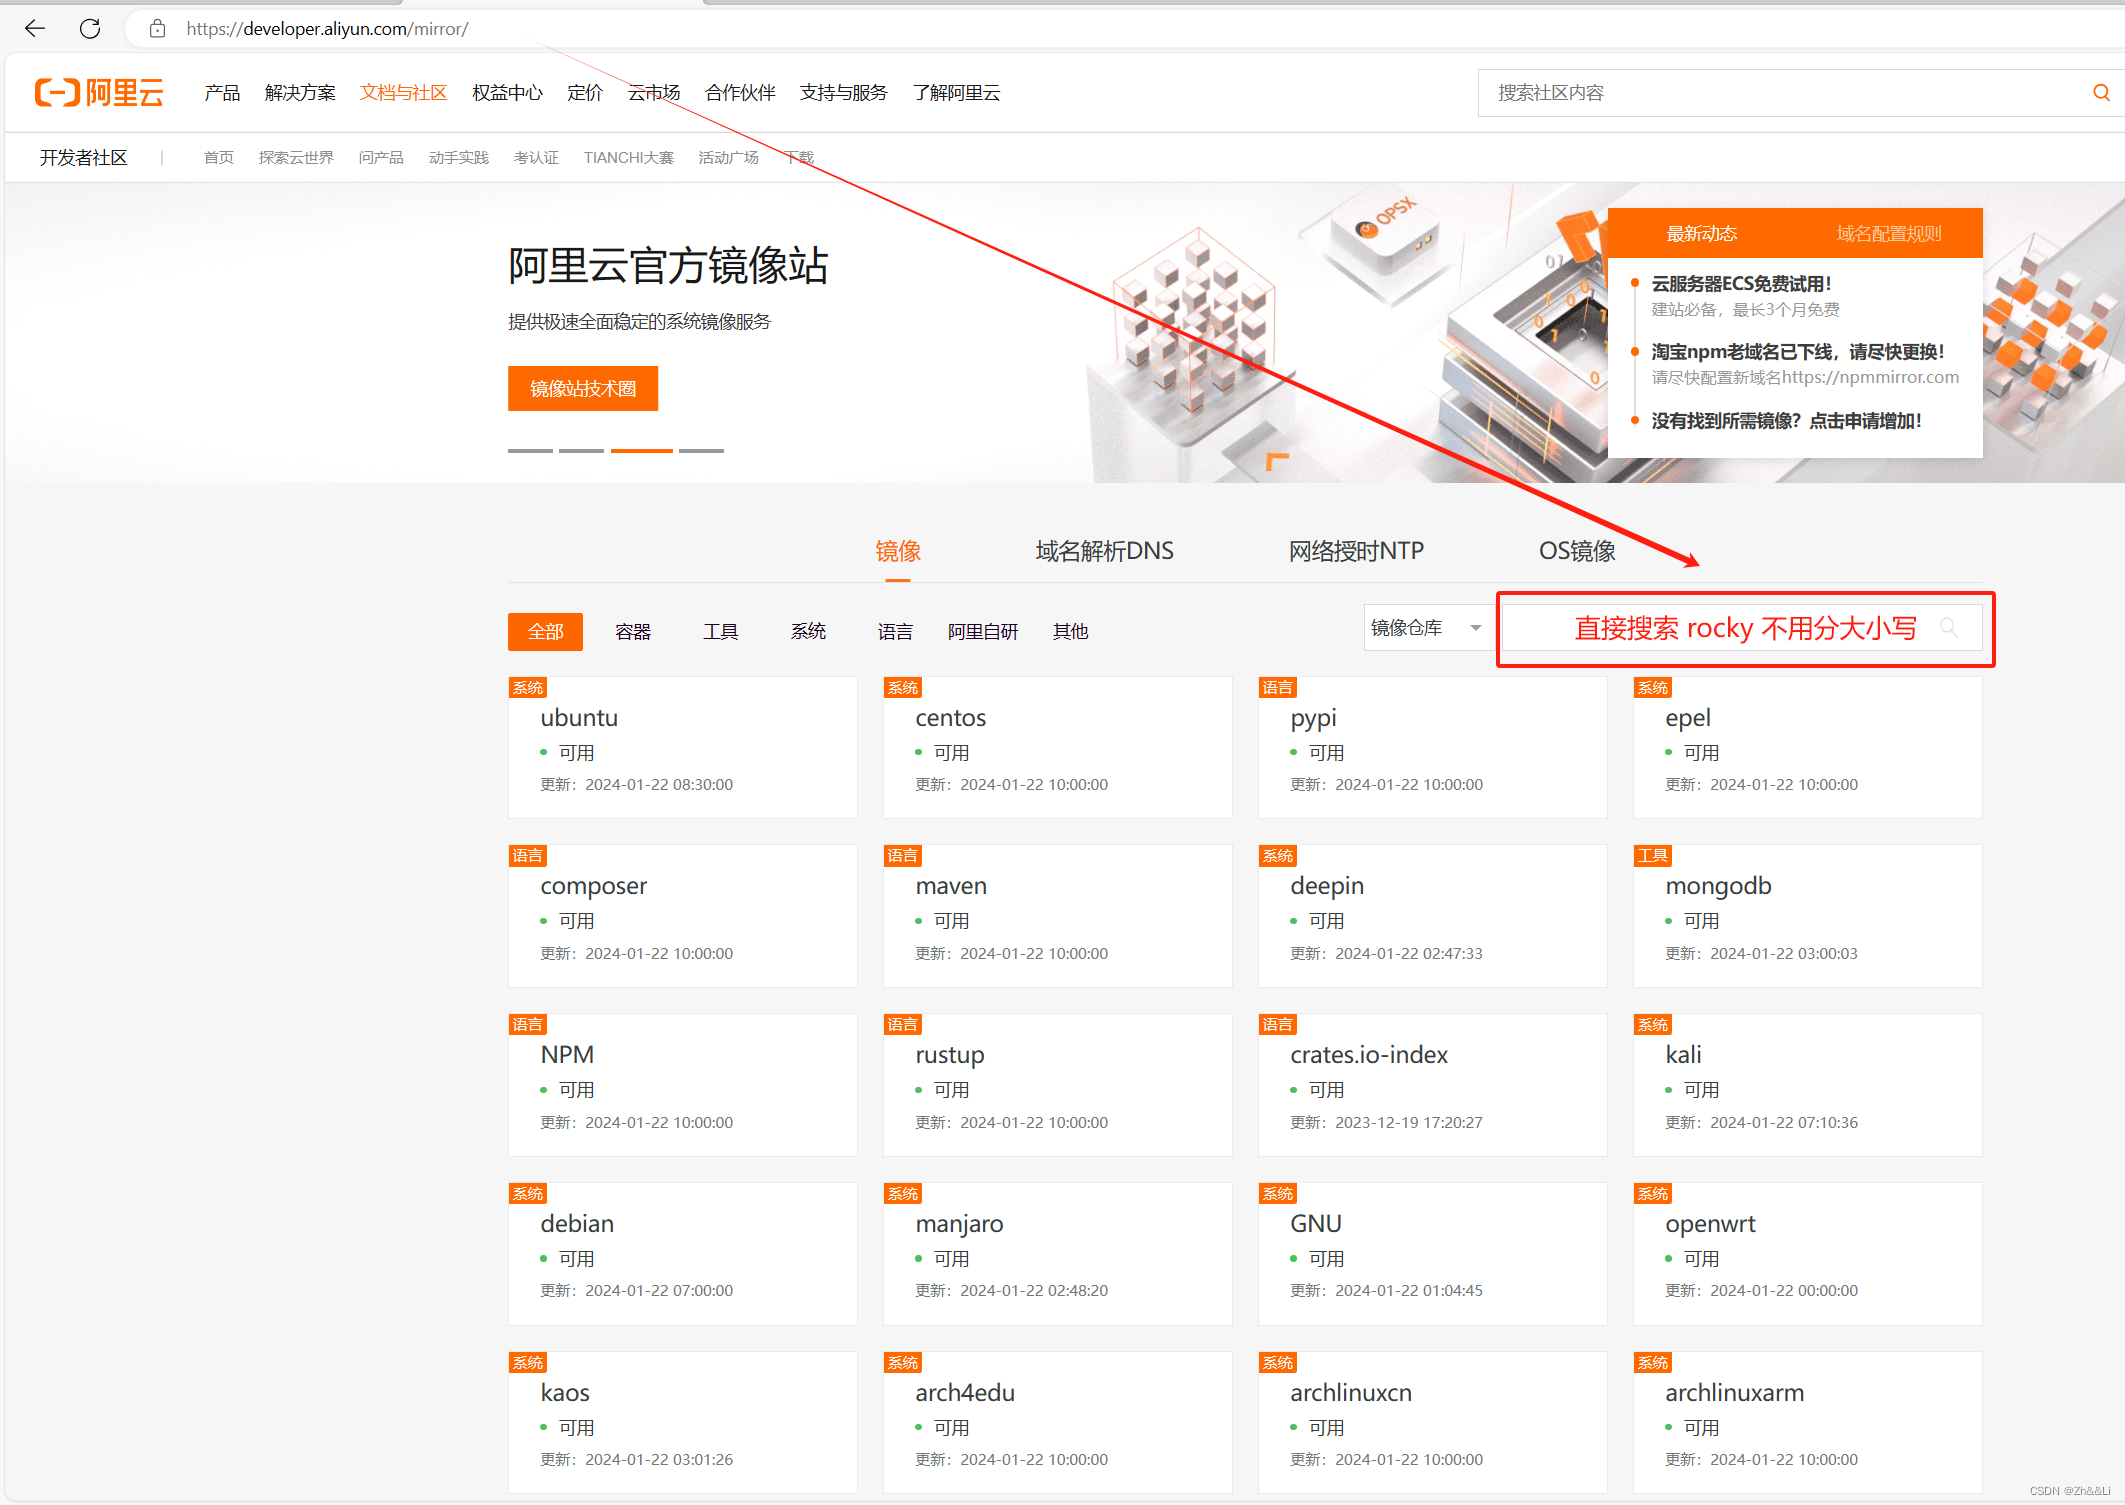Open 文档与社区 menu item
Image resolution: width=2125 pixels, height=1505 pixels.
click(403, 93)
